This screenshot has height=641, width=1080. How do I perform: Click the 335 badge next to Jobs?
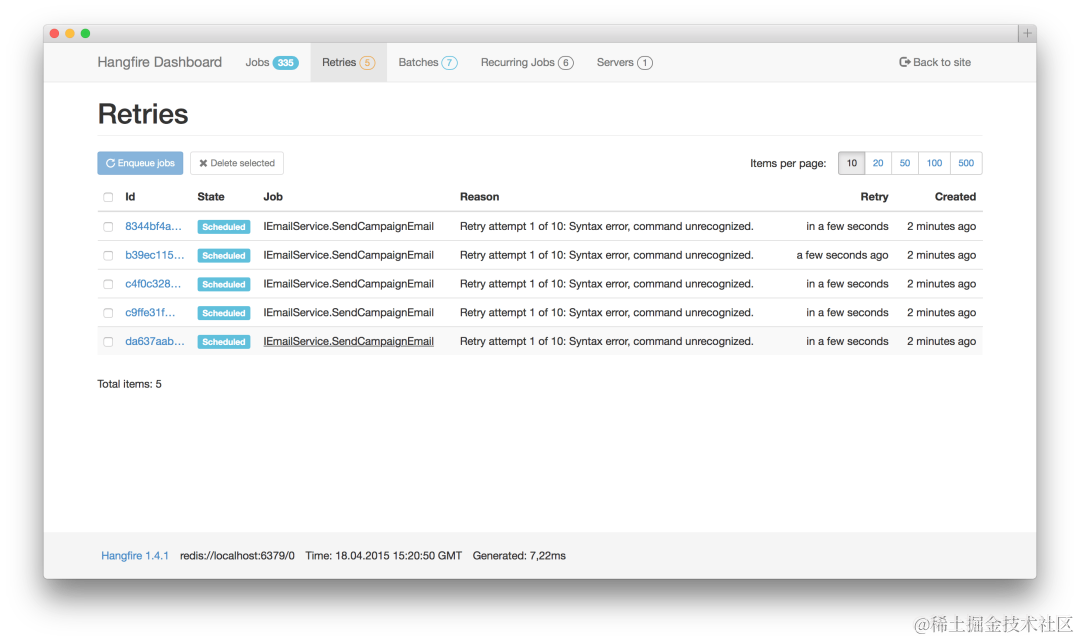point(286,63)
